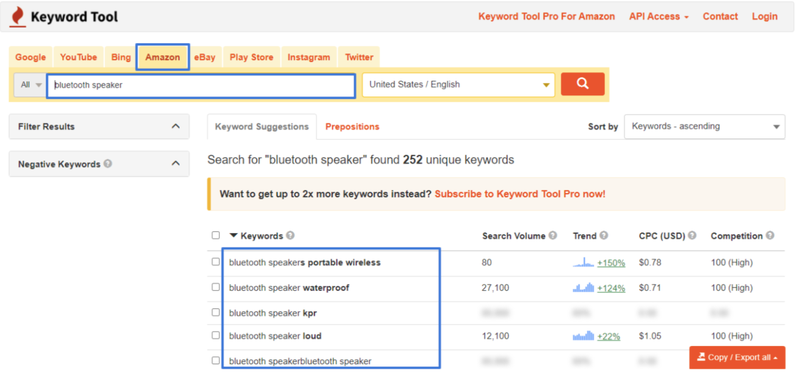Switch to the Play Store tab

[252, 57]
